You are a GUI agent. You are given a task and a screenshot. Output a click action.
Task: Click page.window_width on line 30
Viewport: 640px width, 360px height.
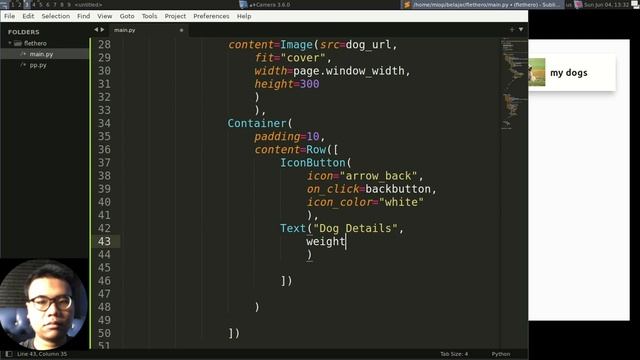click(349, 71)
